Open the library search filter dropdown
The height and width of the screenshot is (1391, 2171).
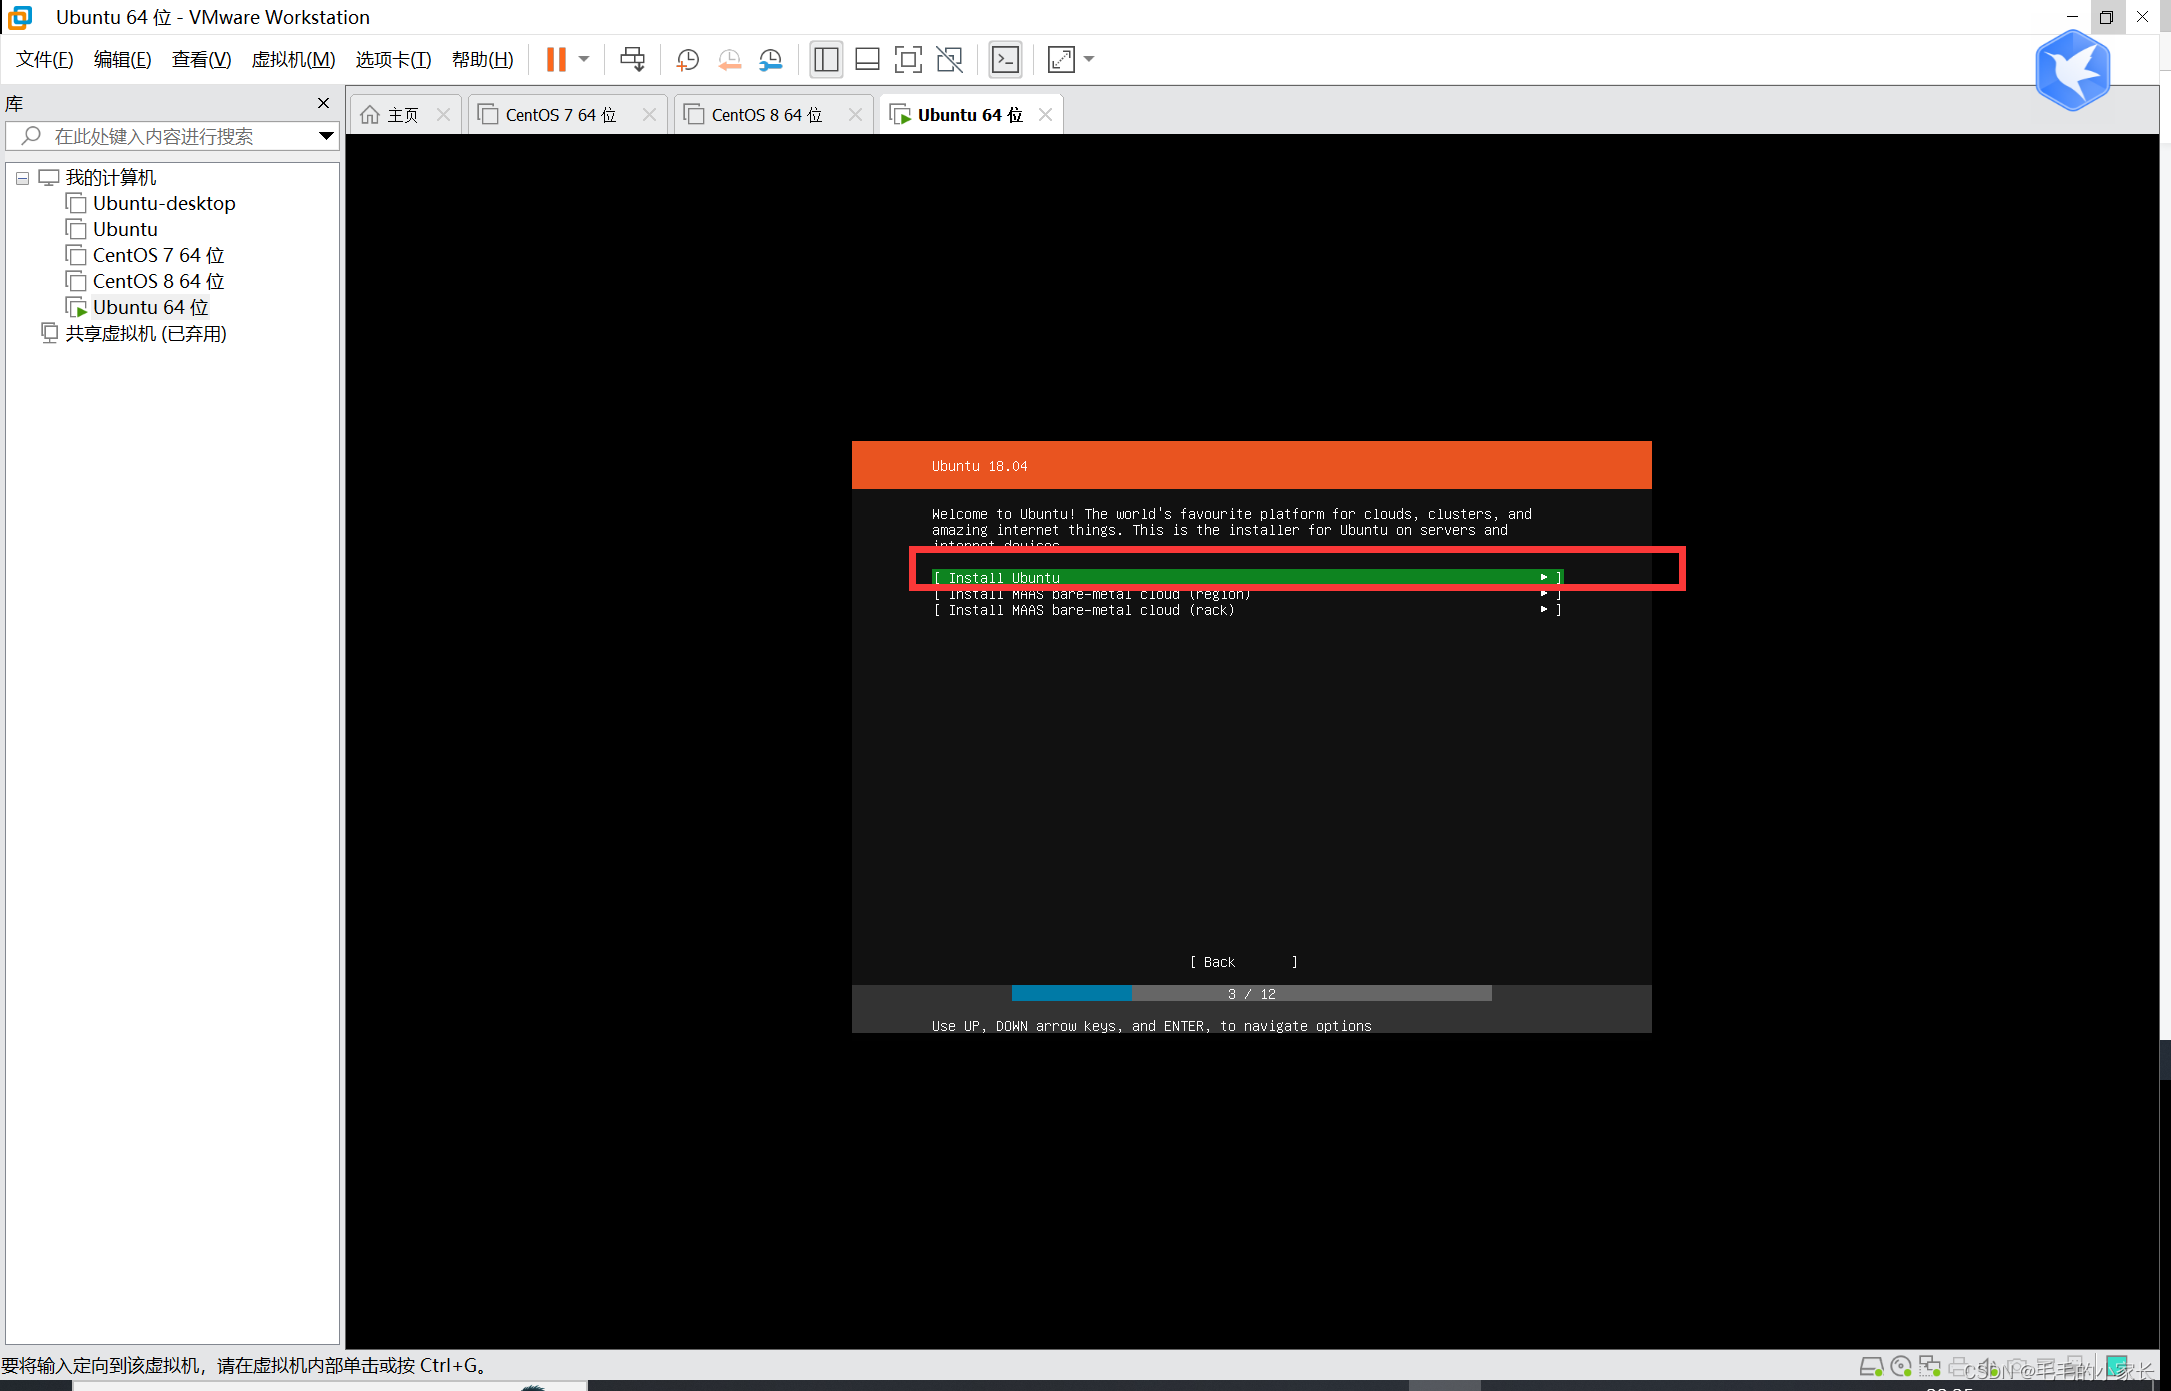tap(326, 136)
